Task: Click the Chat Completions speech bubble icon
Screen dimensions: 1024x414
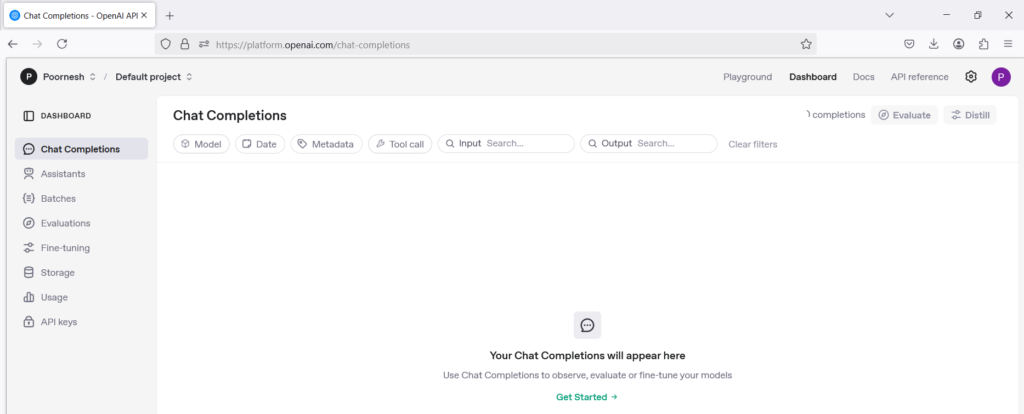Action: click(28, 149)
